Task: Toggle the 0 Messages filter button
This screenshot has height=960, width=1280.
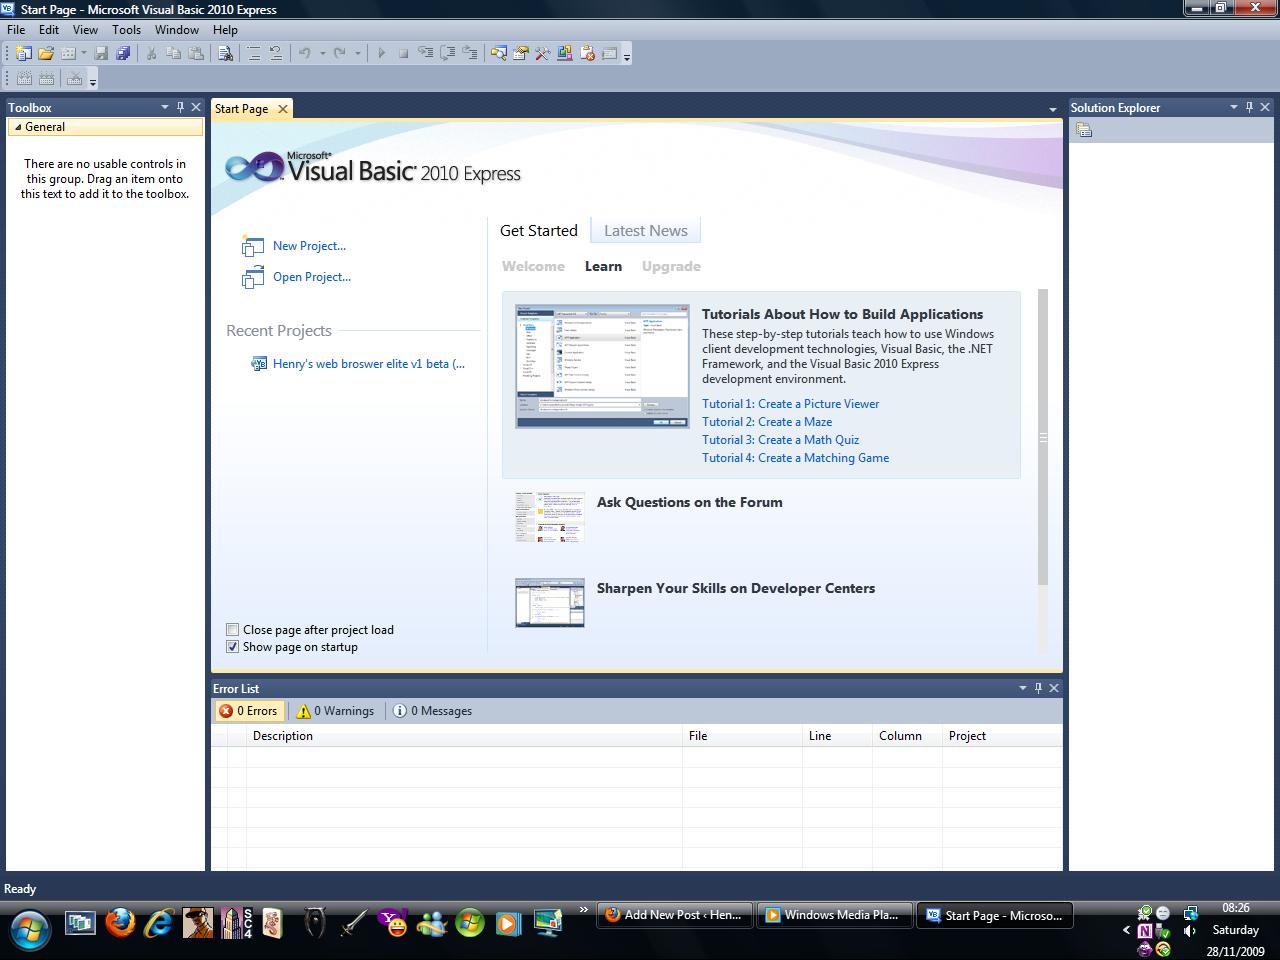Action: click(x=433, y=711)
